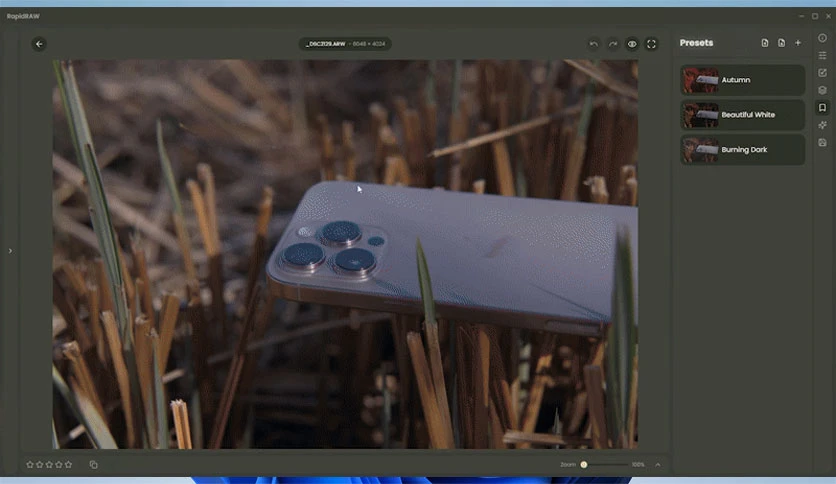Rate the photo three stars
This screenshot has height=484, width=836.
coord(49,465)
